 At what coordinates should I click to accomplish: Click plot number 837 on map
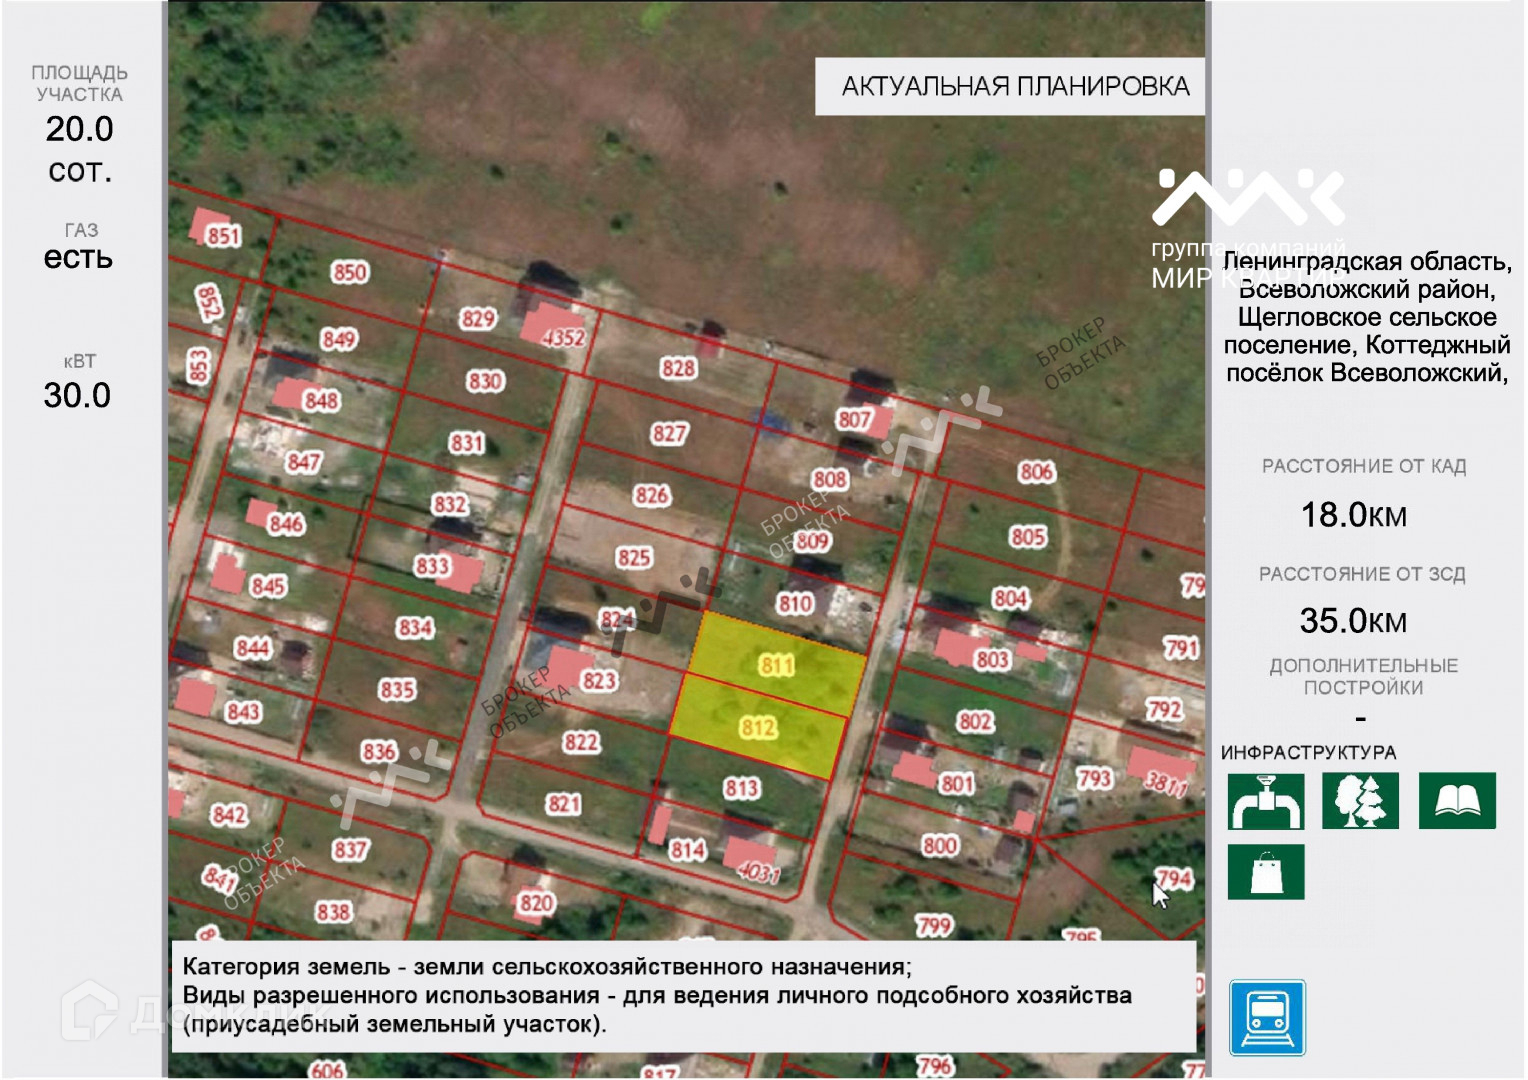pyautogui.click(x=351, y=850)
